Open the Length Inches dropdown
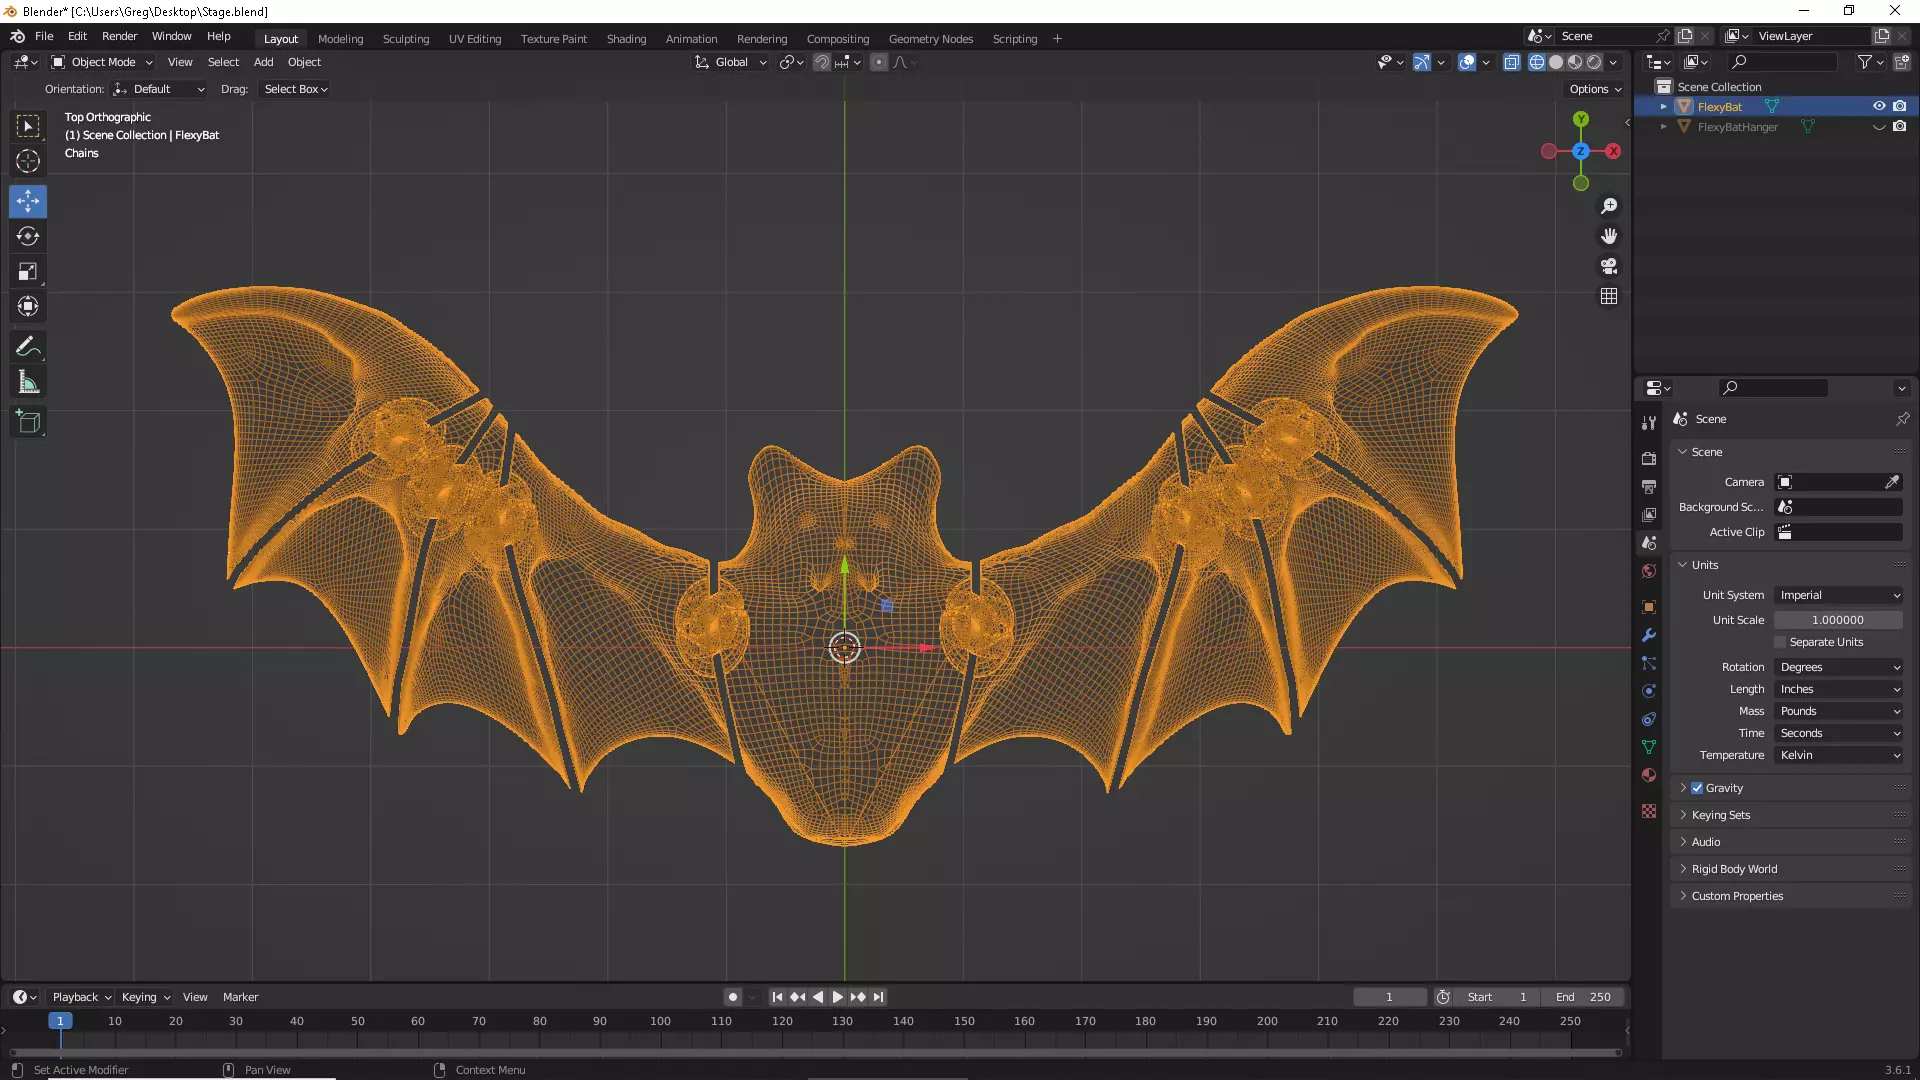1920x1080 pixels. (x=1838, y=689)
